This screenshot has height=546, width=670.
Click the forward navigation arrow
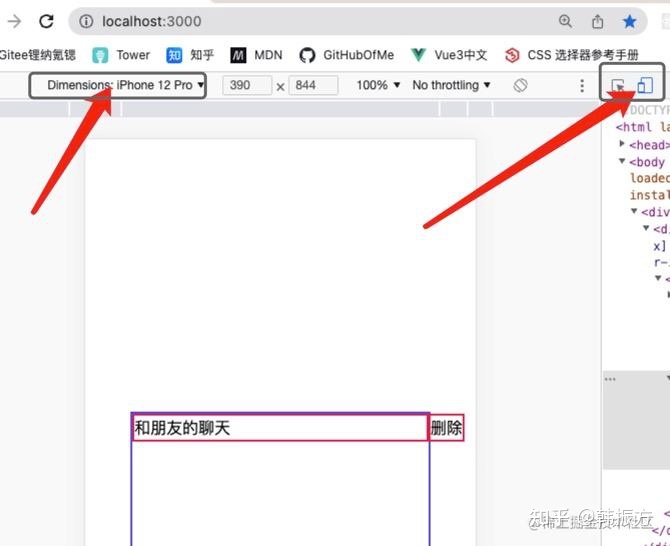click(x=15, y=21)
